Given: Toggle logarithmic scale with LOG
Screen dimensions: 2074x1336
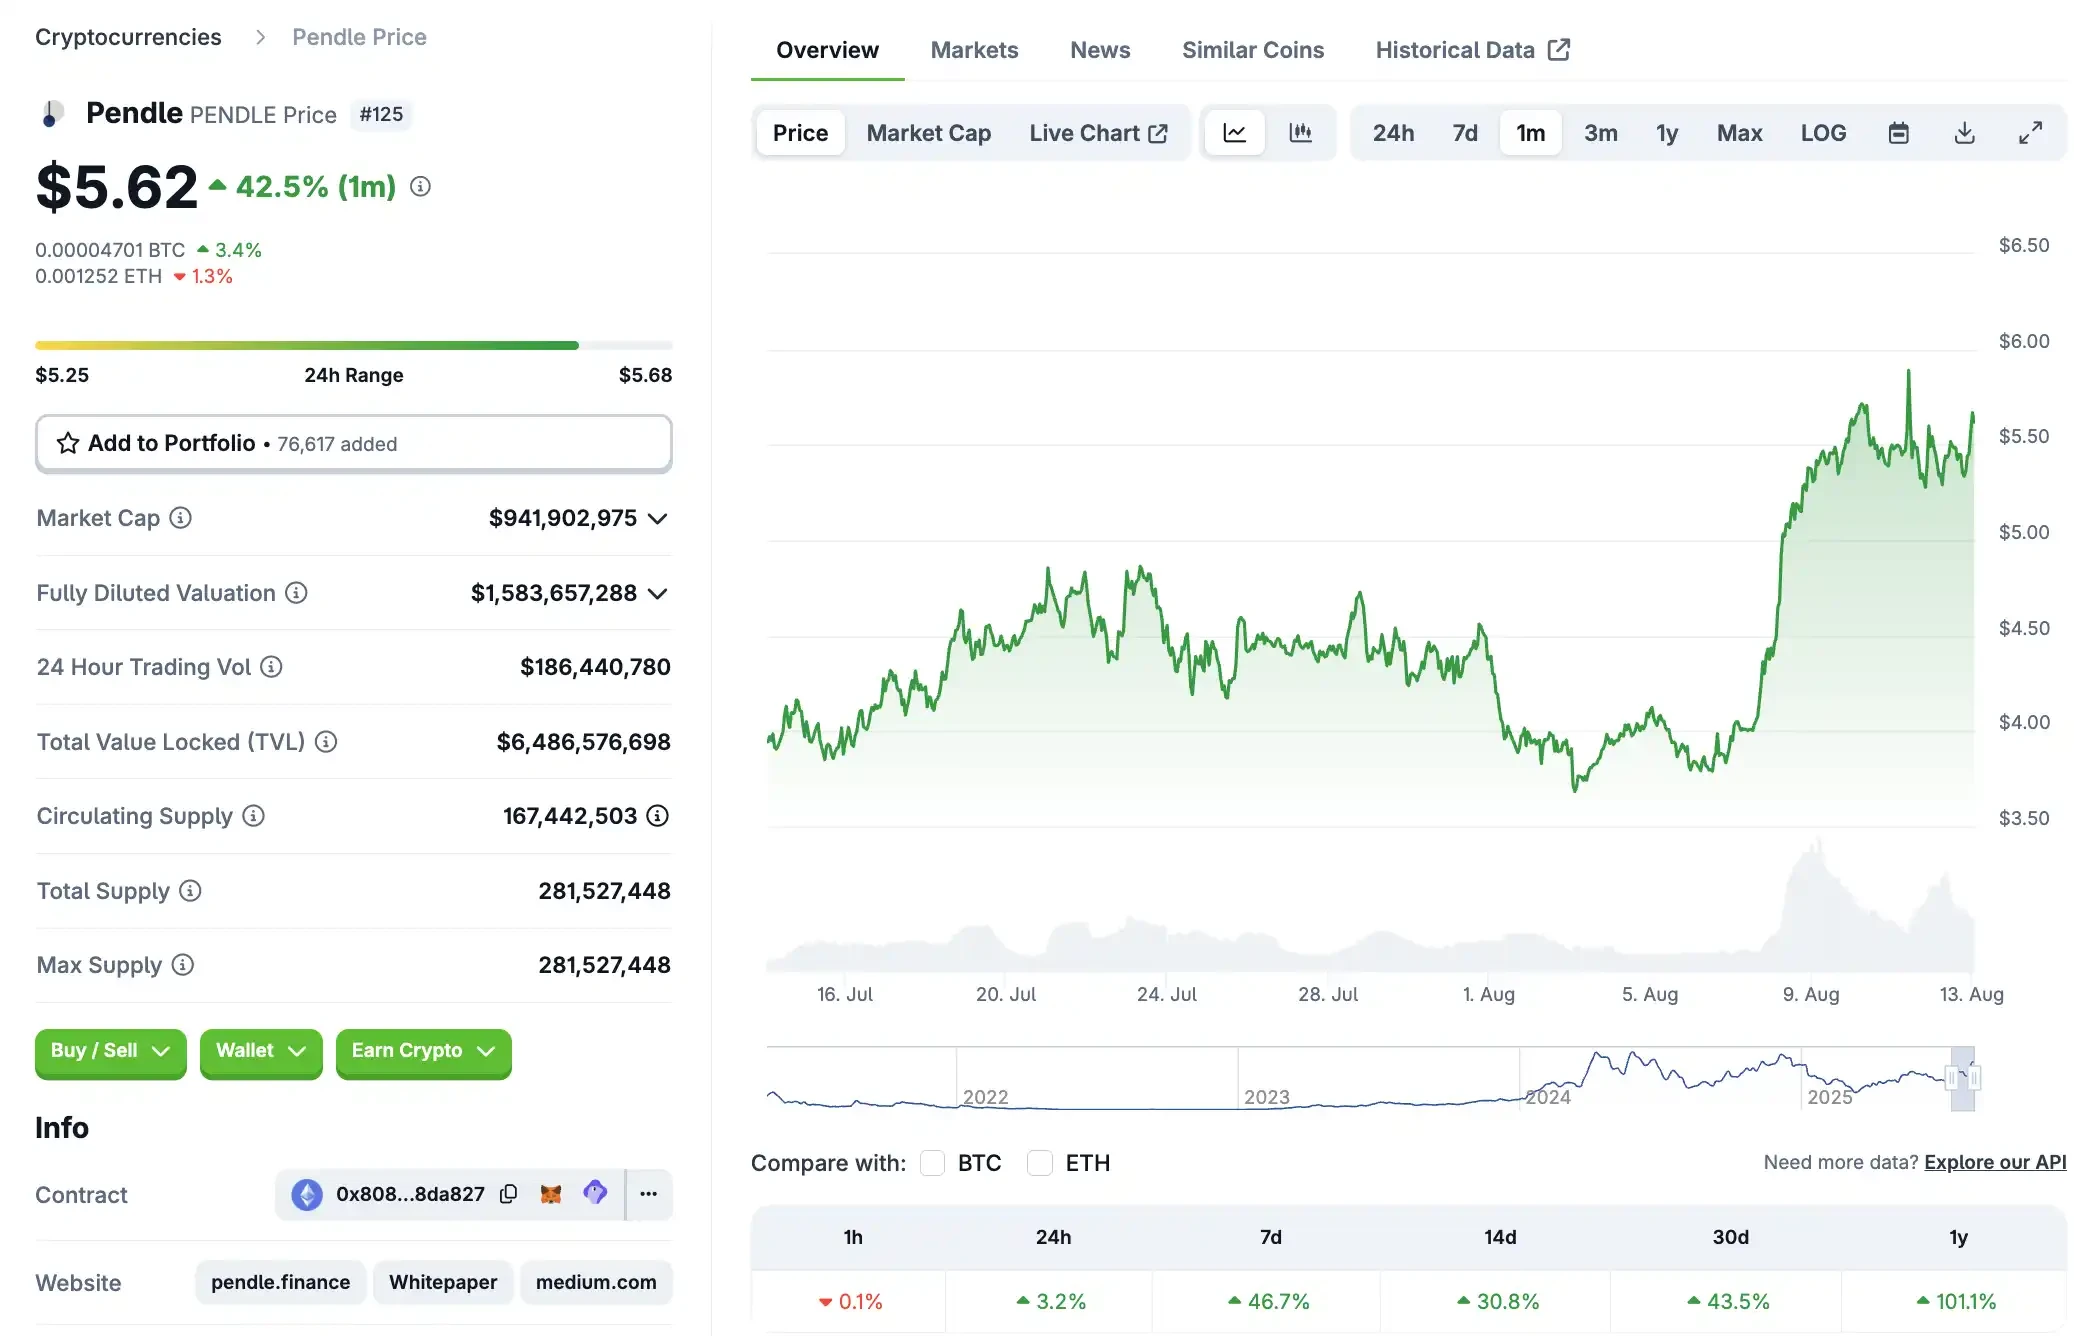Looking at the screenshot, I should point(1823,132).
